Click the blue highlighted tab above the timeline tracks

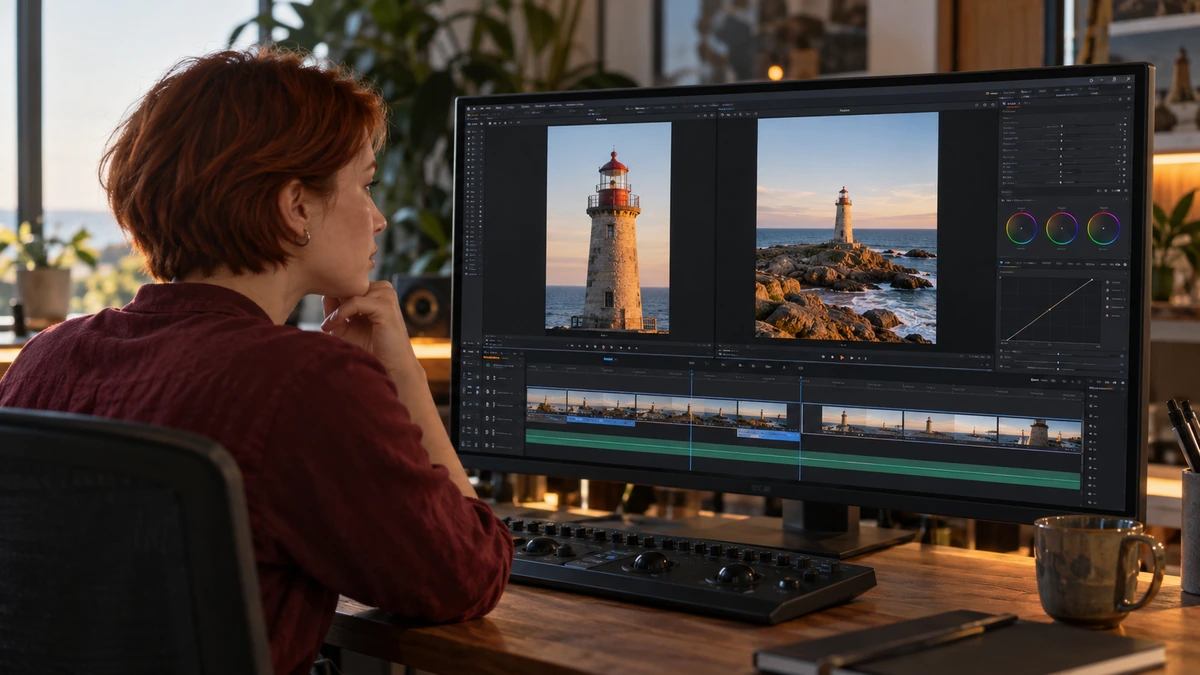click(608, 359)
